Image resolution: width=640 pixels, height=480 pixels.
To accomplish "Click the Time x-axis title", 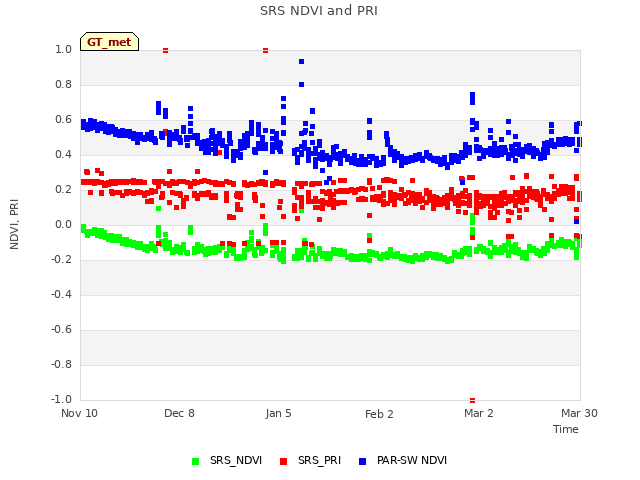I will pos(566,429).
